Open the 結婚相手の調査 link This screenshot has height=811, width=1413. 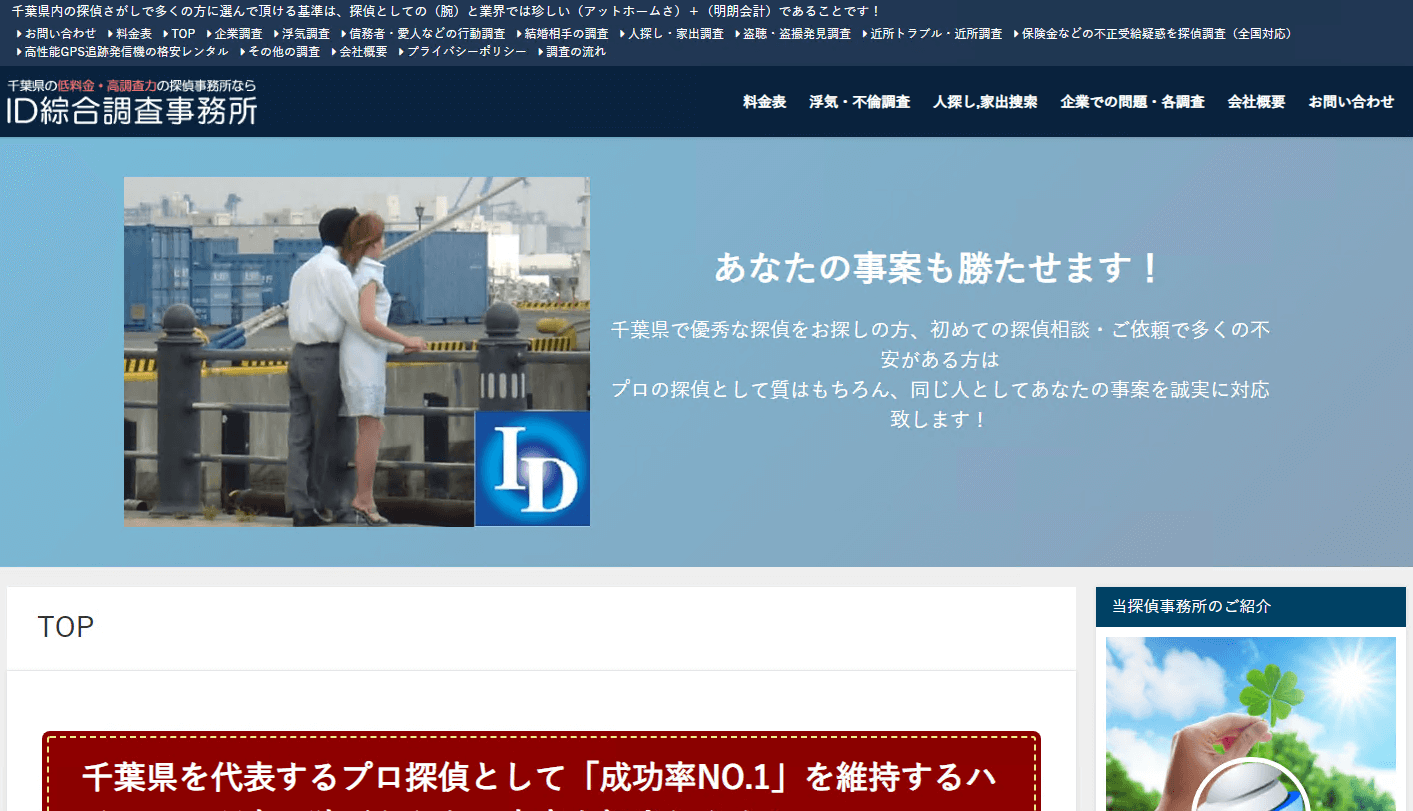[x=567, y=34]
